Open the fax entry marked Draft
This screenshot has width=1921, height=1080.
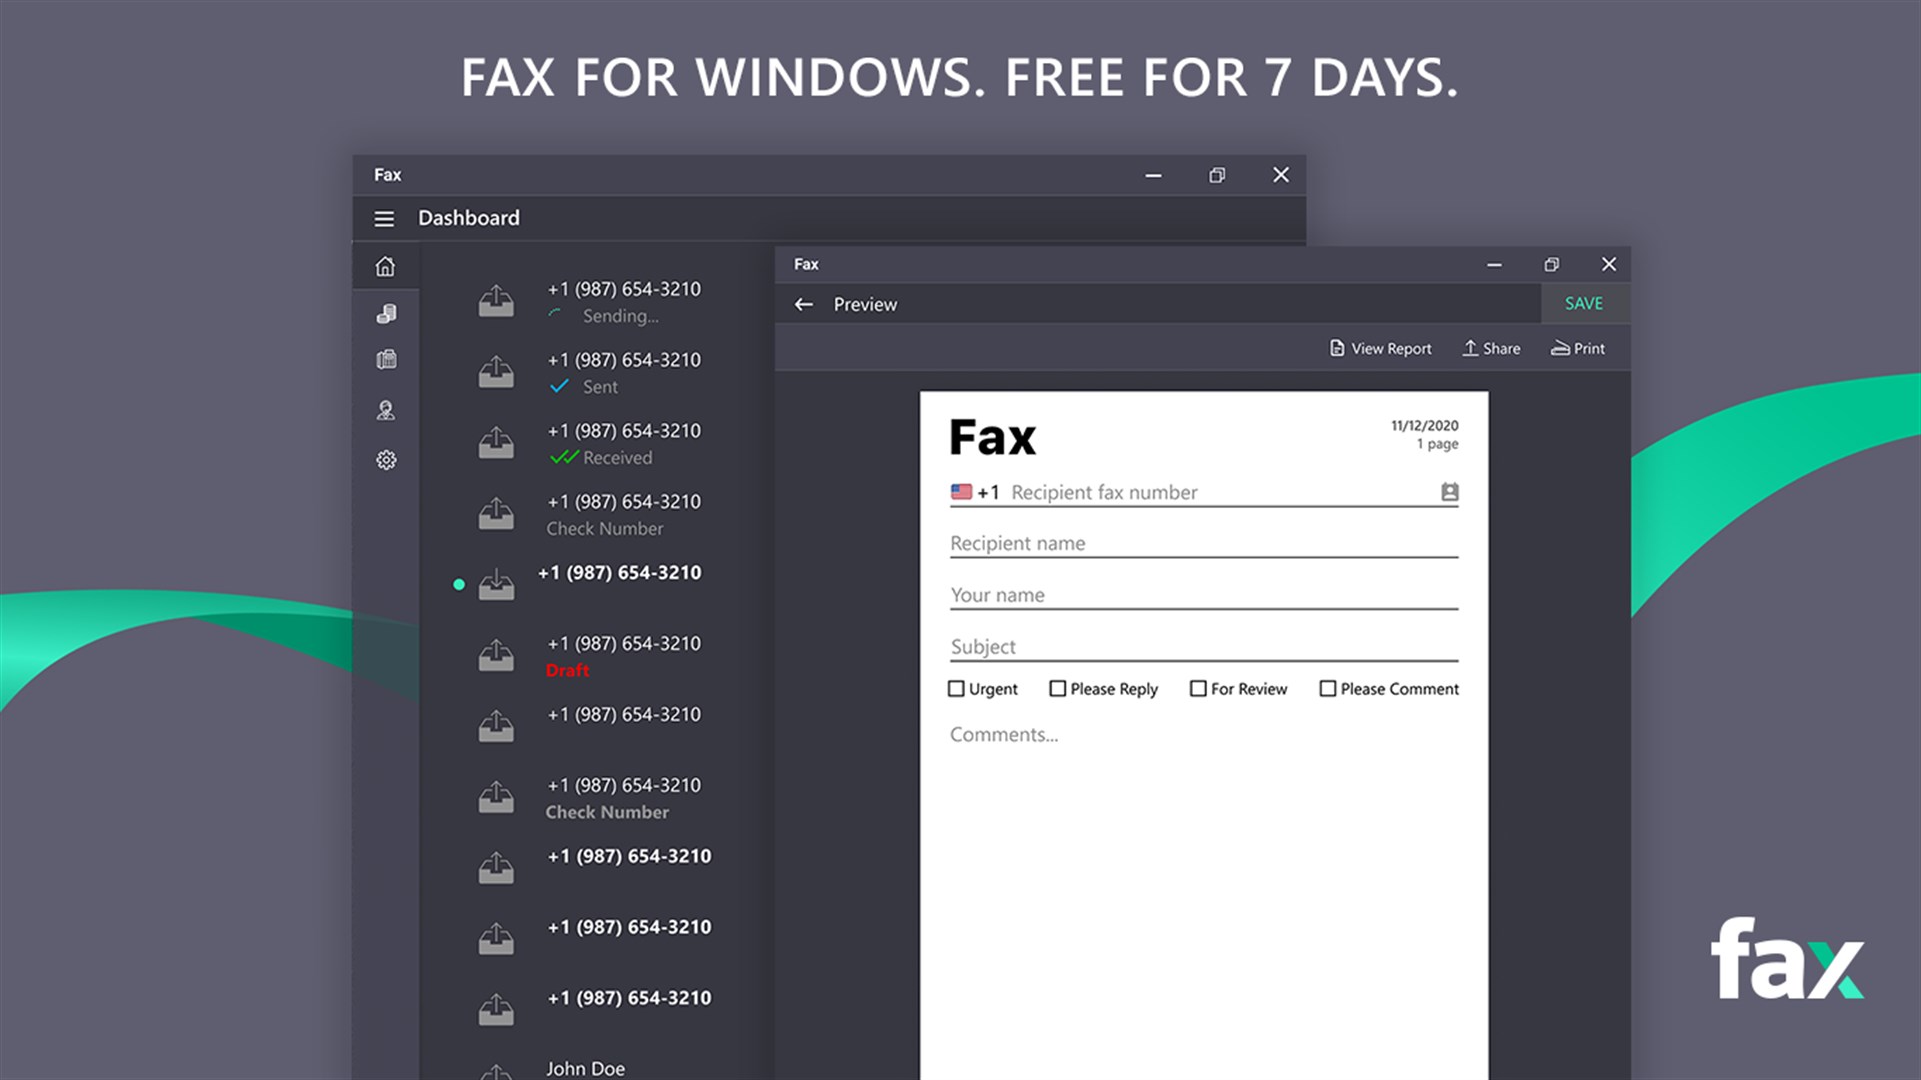tap(623, 655)
